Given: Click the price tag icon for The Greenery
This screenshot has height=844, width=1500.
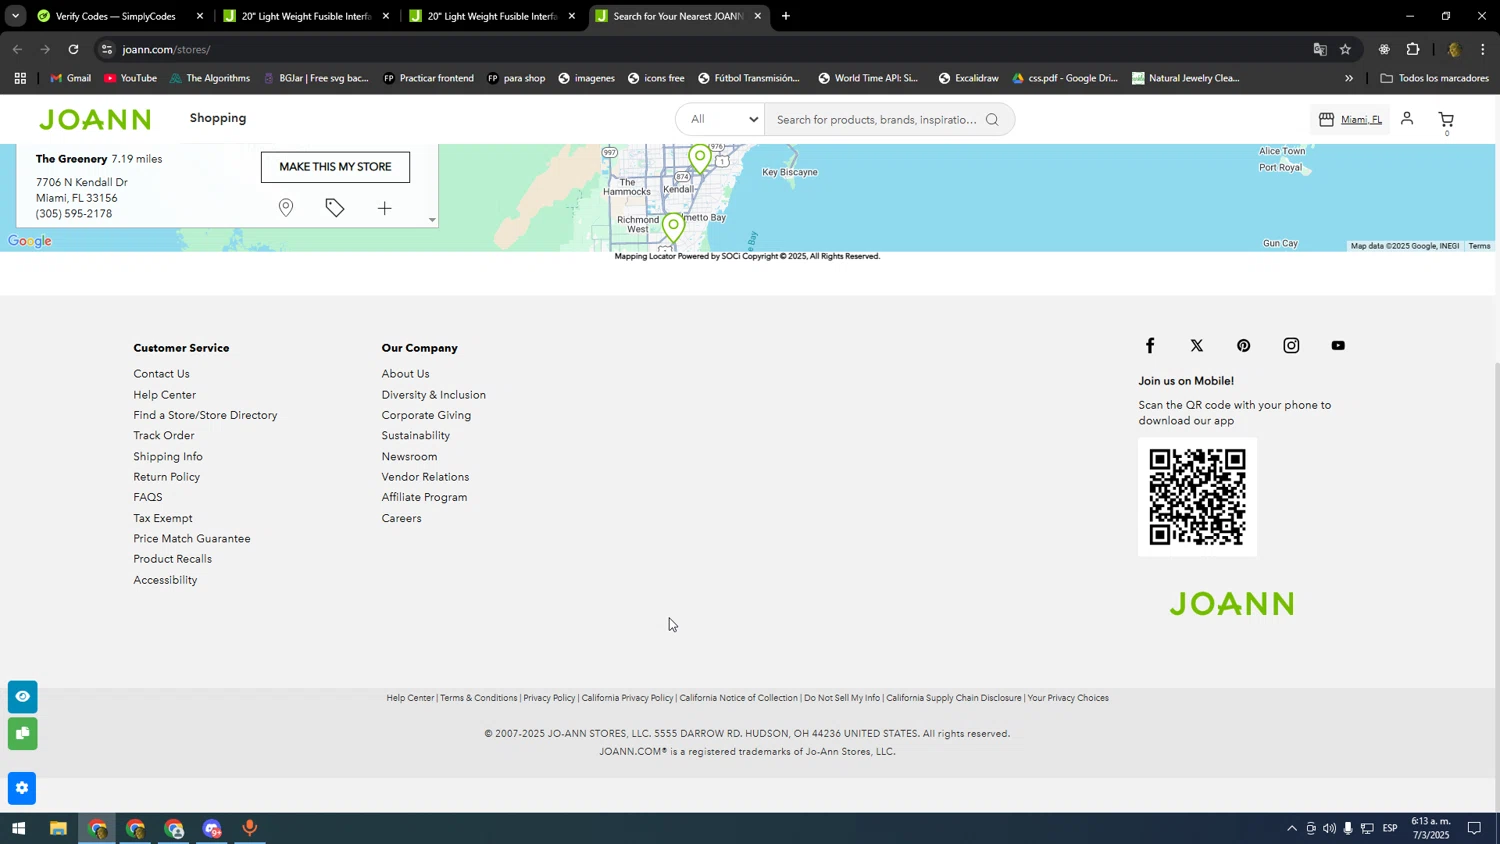Looking at the screenshot, I should click(335, 208).
